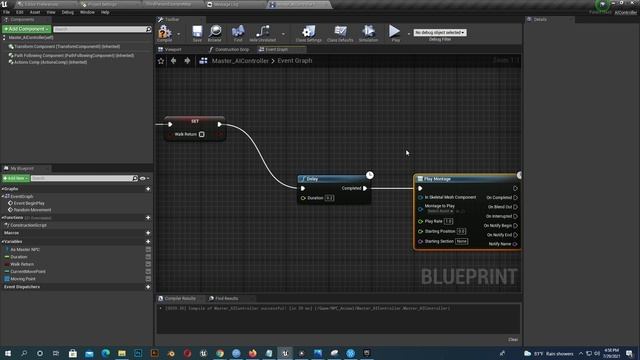The width and height of the screenshot is (640, 360).
Task: Click the blueprint icon beside Master_AIController breadcrumb
Action: pyautogui.click(x=203, y=61)
